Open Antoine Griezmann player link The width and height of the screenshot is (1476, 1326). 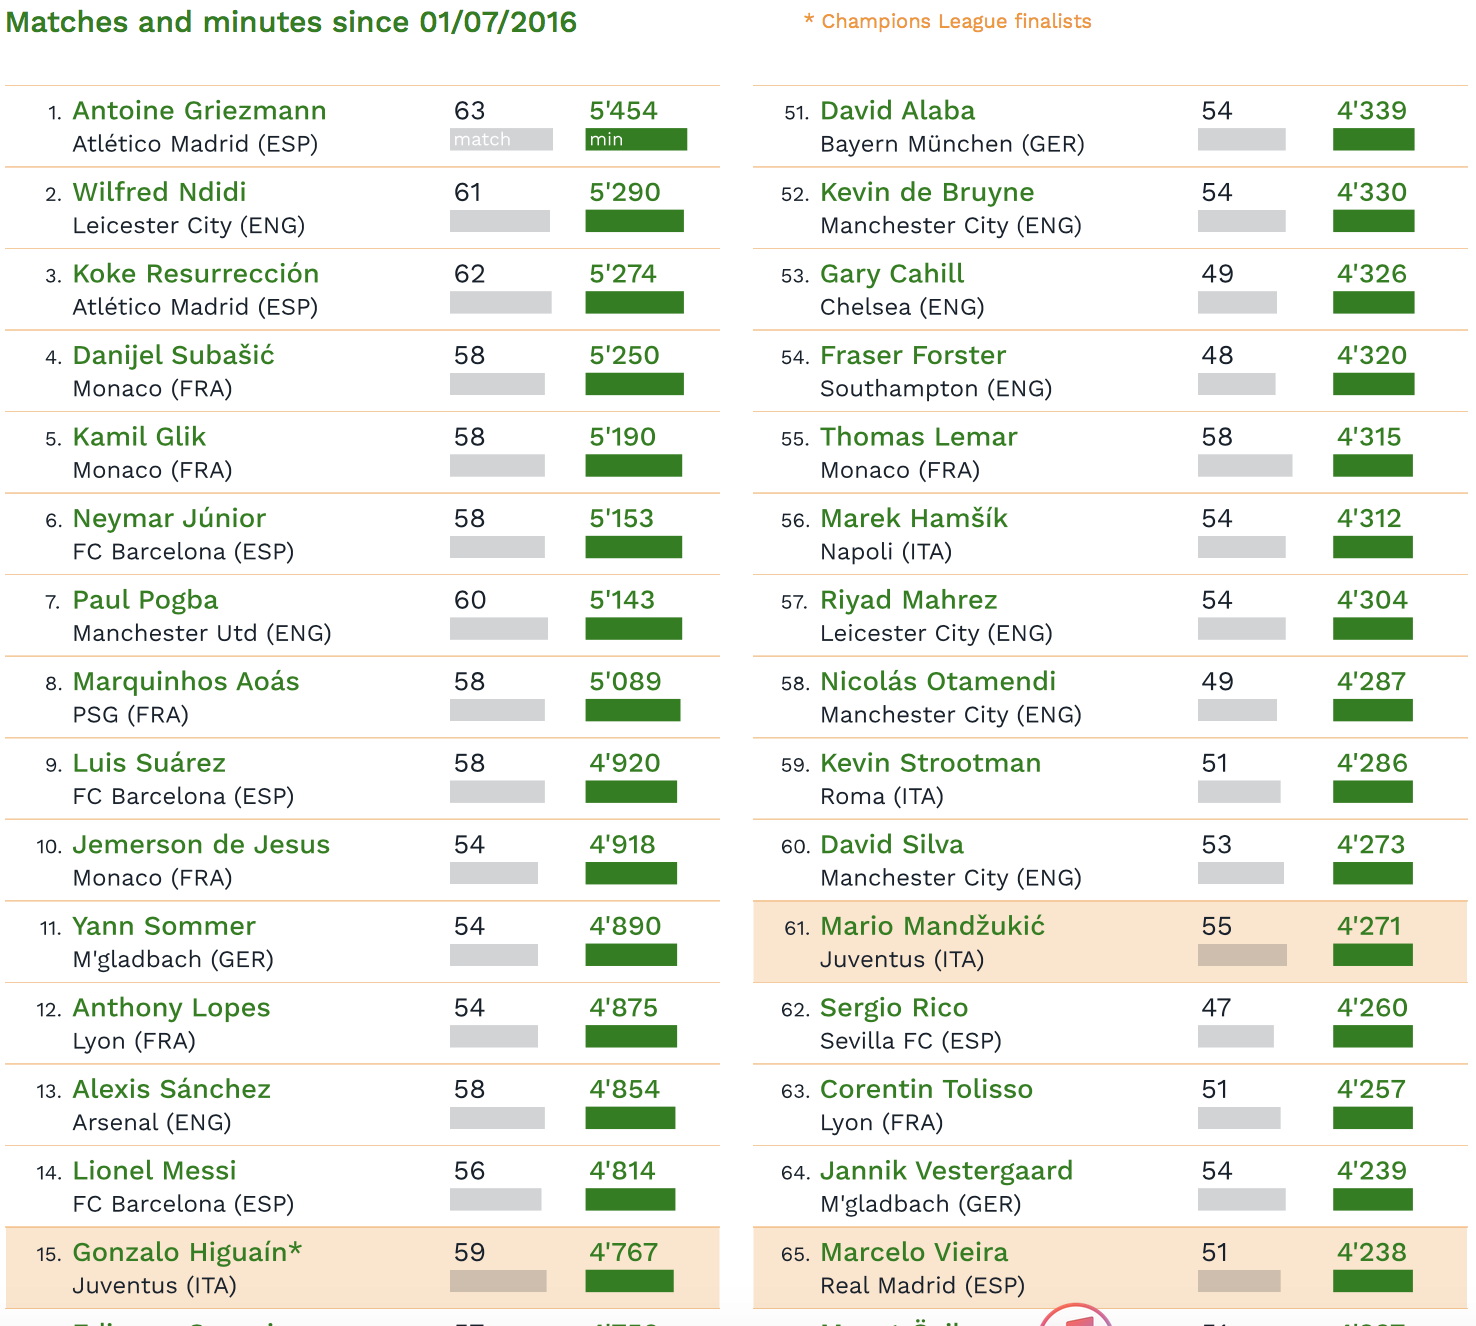point(199,111)
